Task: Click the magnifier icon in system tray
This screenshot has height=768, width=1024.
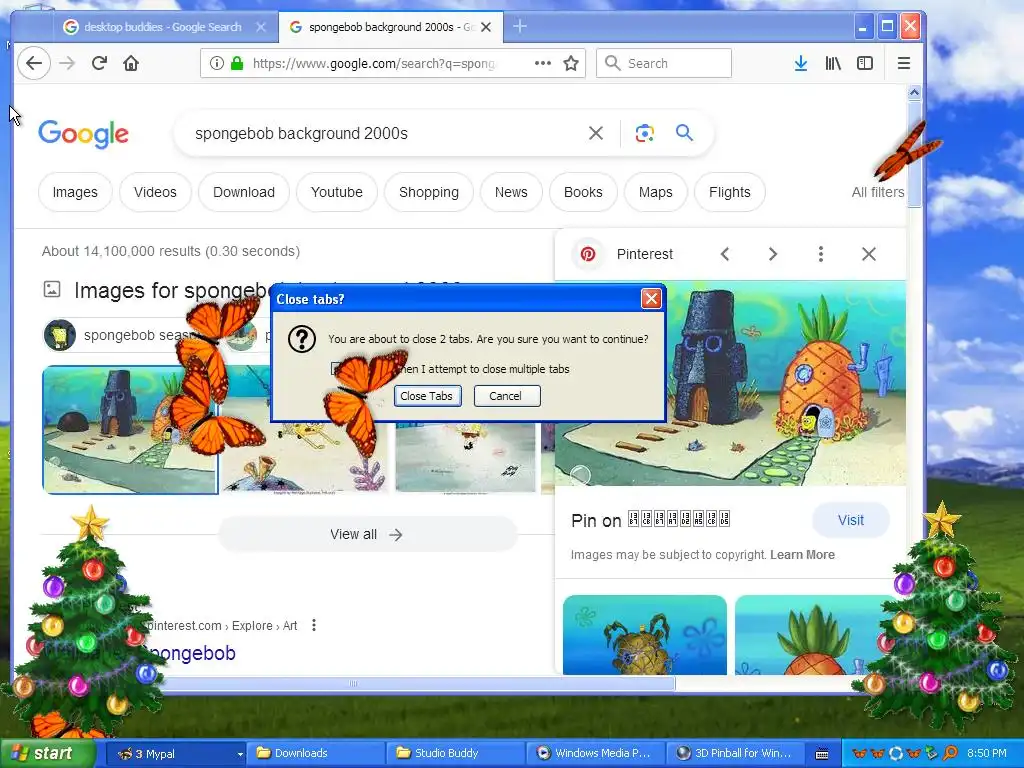Action: (x=951, y=753)
